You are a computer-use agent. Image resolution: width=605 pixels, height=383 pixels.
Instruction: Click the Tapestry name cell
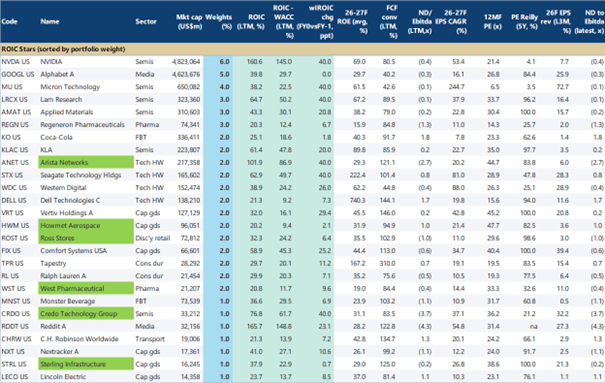click(x=53, y=263)
